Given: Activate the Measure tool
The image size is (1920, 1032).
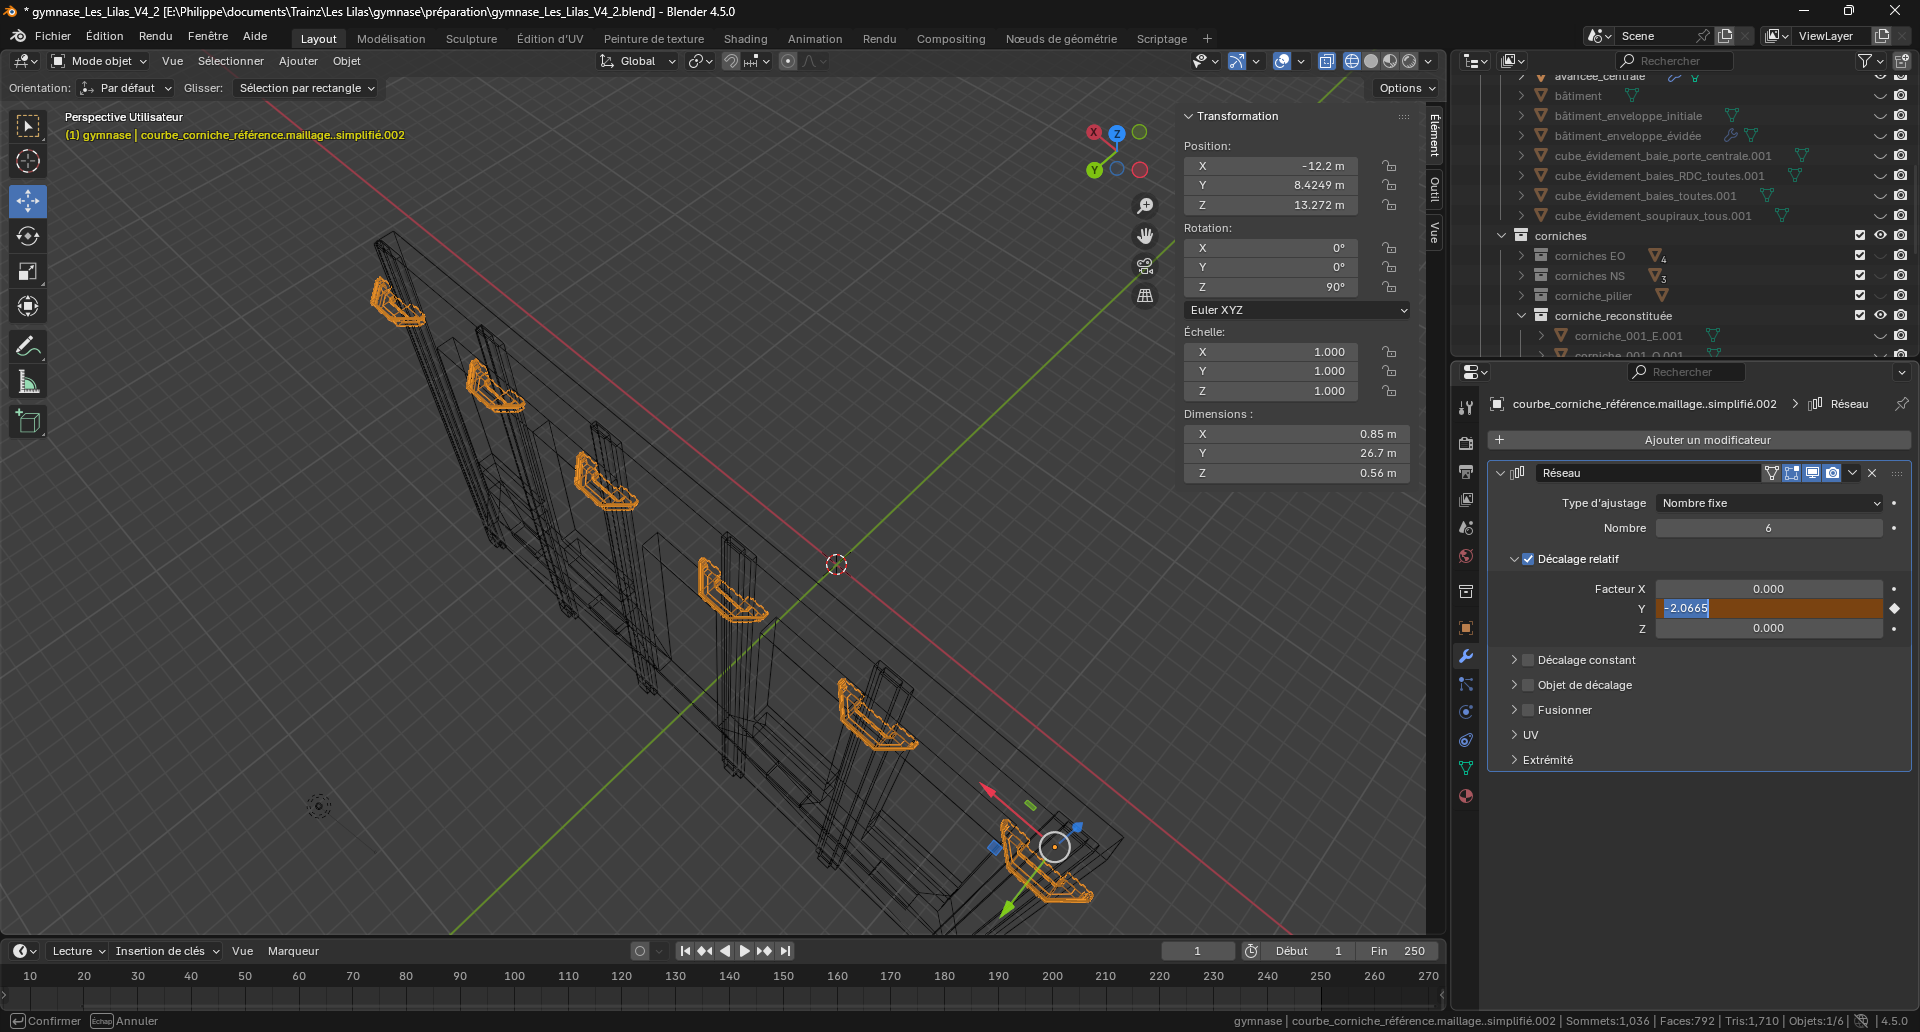Looking at the screenshot, I should coord(28,382).
